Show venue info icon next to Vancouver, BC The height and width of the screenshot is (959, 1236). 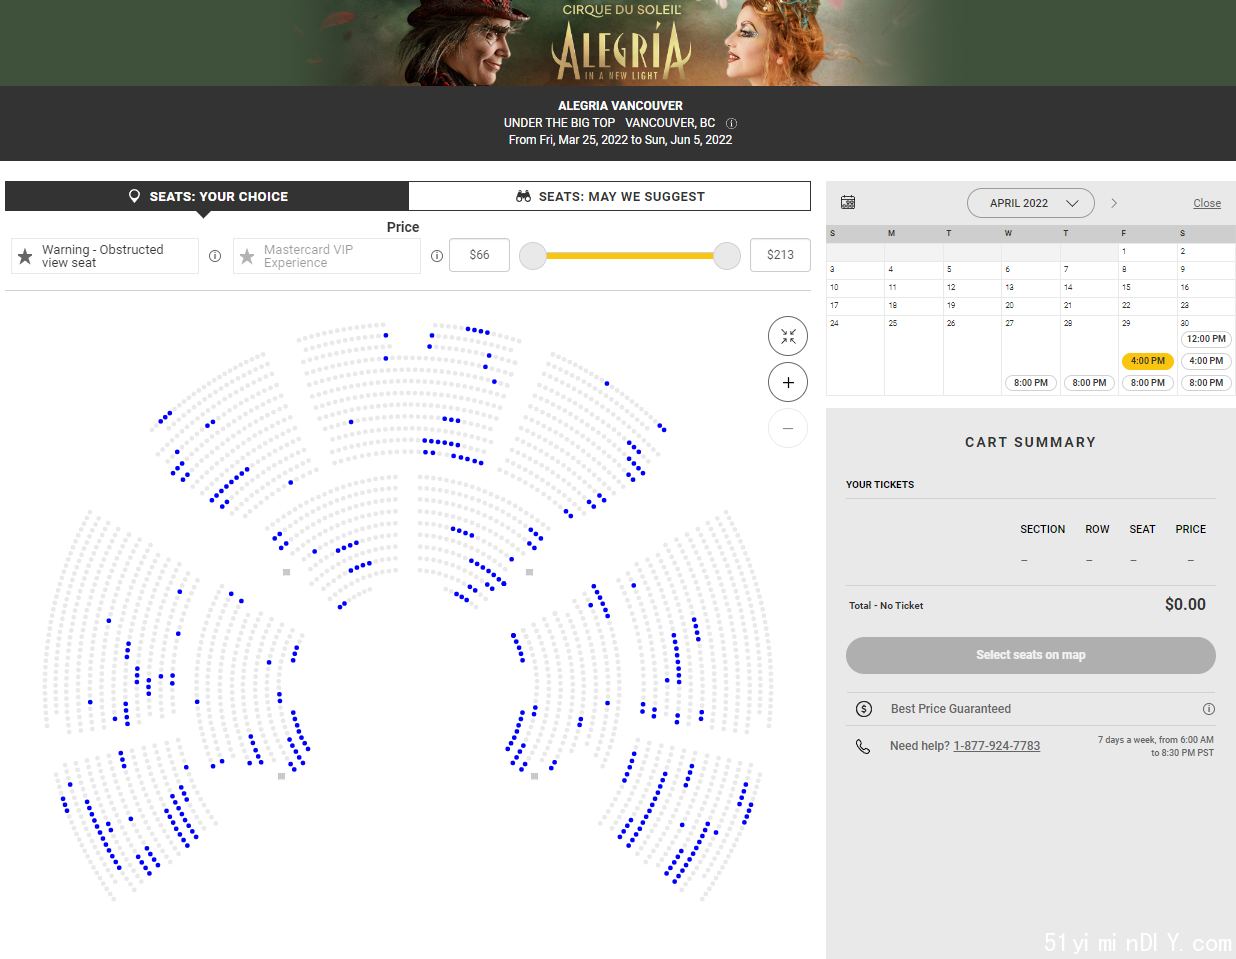[x=731, y=123]
